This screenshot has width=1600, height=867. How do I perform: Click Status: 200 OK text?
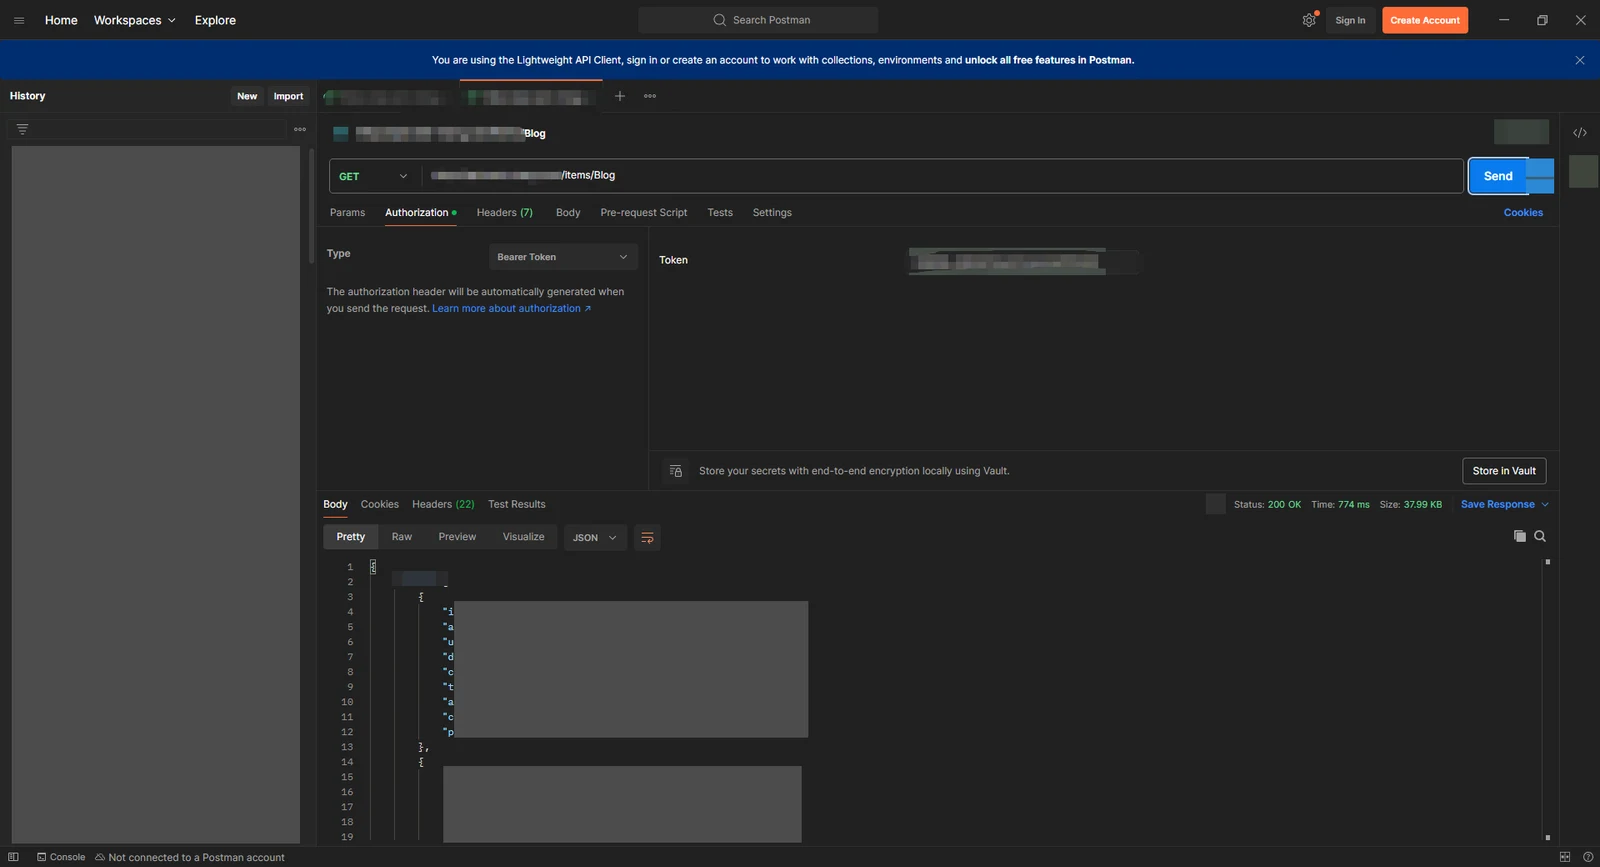tap(1267, 505)
